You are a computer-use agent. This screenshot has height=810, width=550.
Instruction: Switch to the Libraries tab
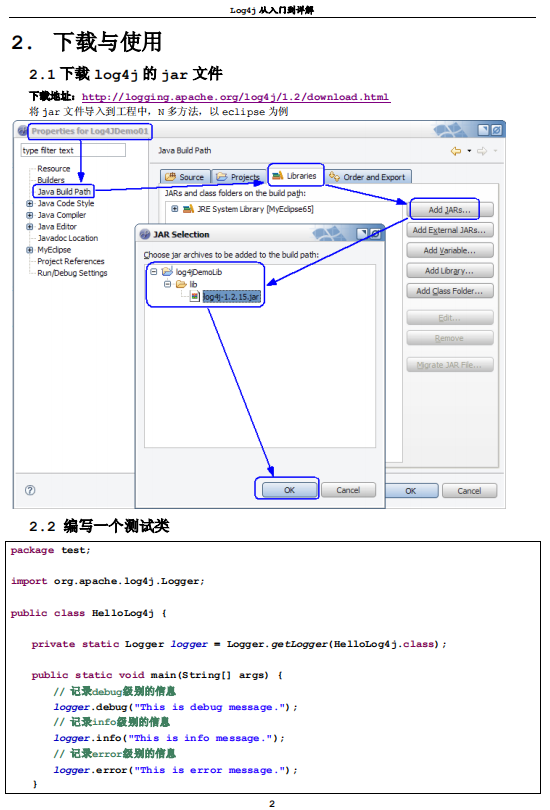[x=295, y=176]
